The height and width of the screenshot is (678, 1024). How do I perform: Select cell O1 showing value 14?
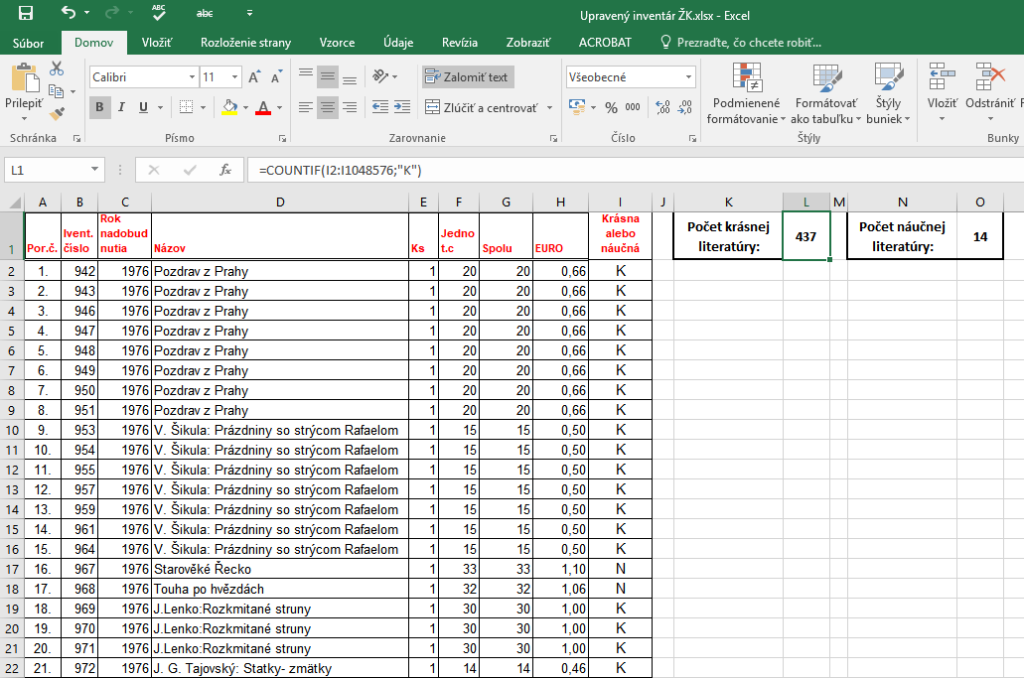[x=979, y=236]
